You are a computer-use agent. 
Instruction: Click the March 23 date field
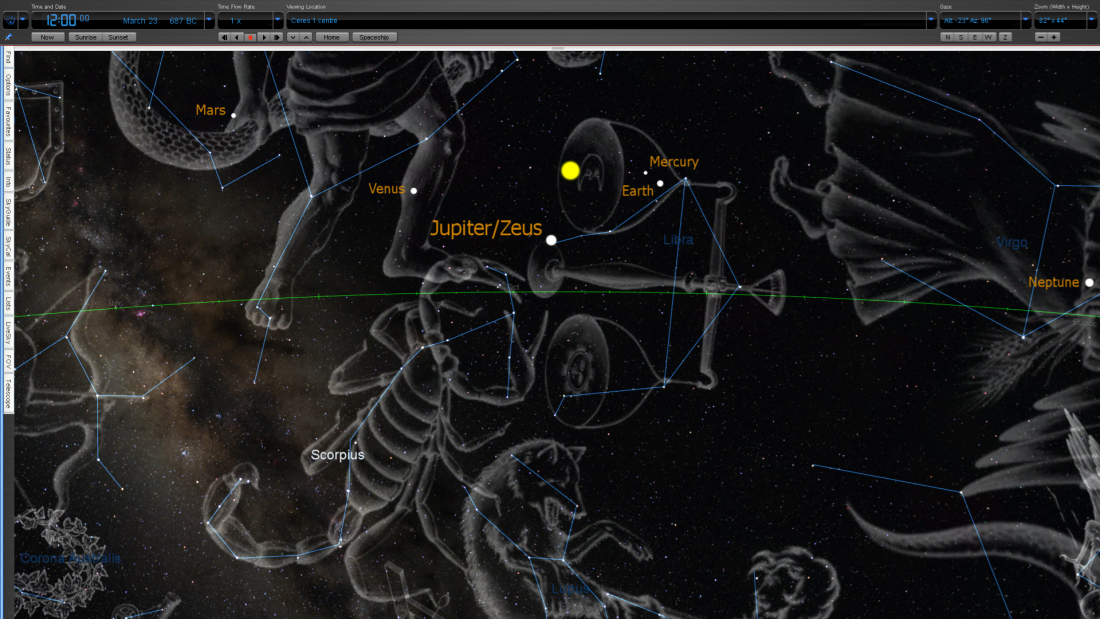140,21
